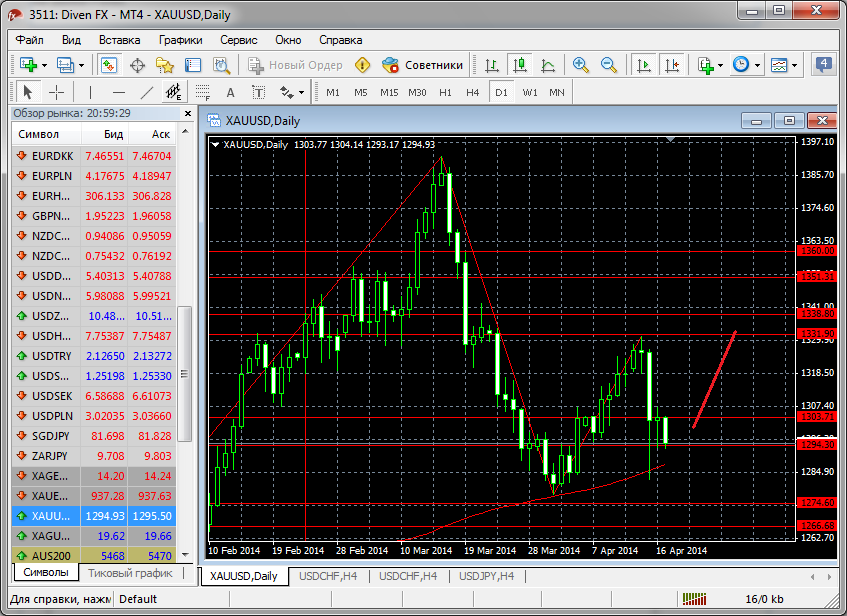Select the Horizontal Line drawing tool
The image size is (847, 616).
119,92
